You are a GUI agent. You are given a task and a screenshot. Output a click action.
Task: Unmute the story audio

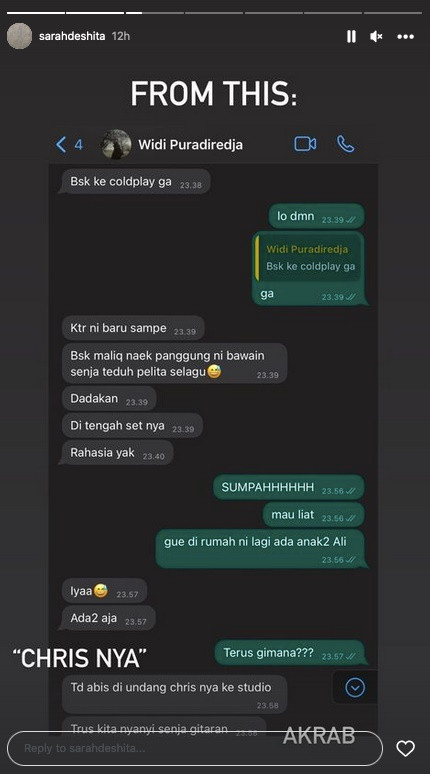tap(376, 37)
